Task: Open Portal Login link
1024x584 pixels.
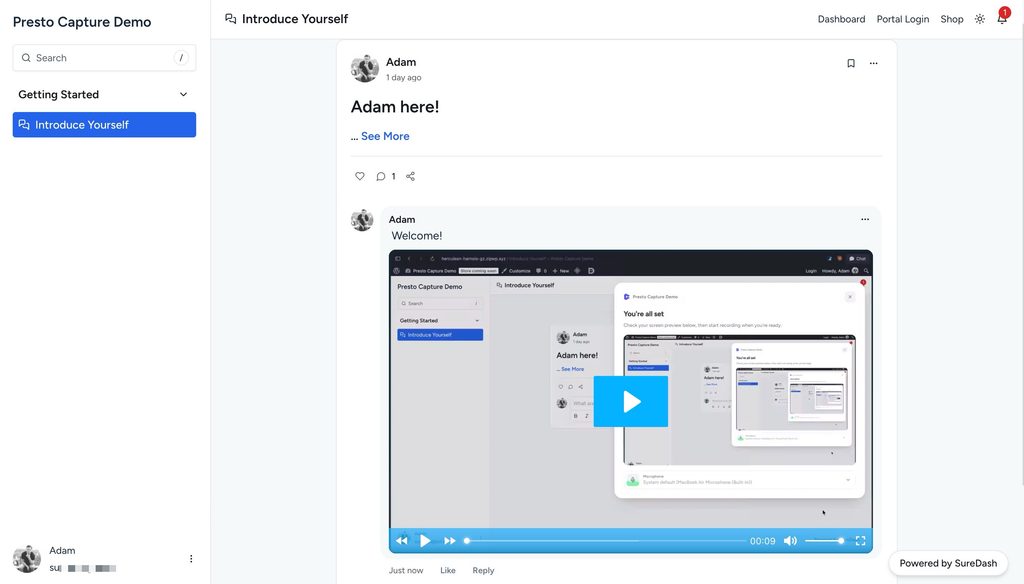Action: [x=903, y=19]
